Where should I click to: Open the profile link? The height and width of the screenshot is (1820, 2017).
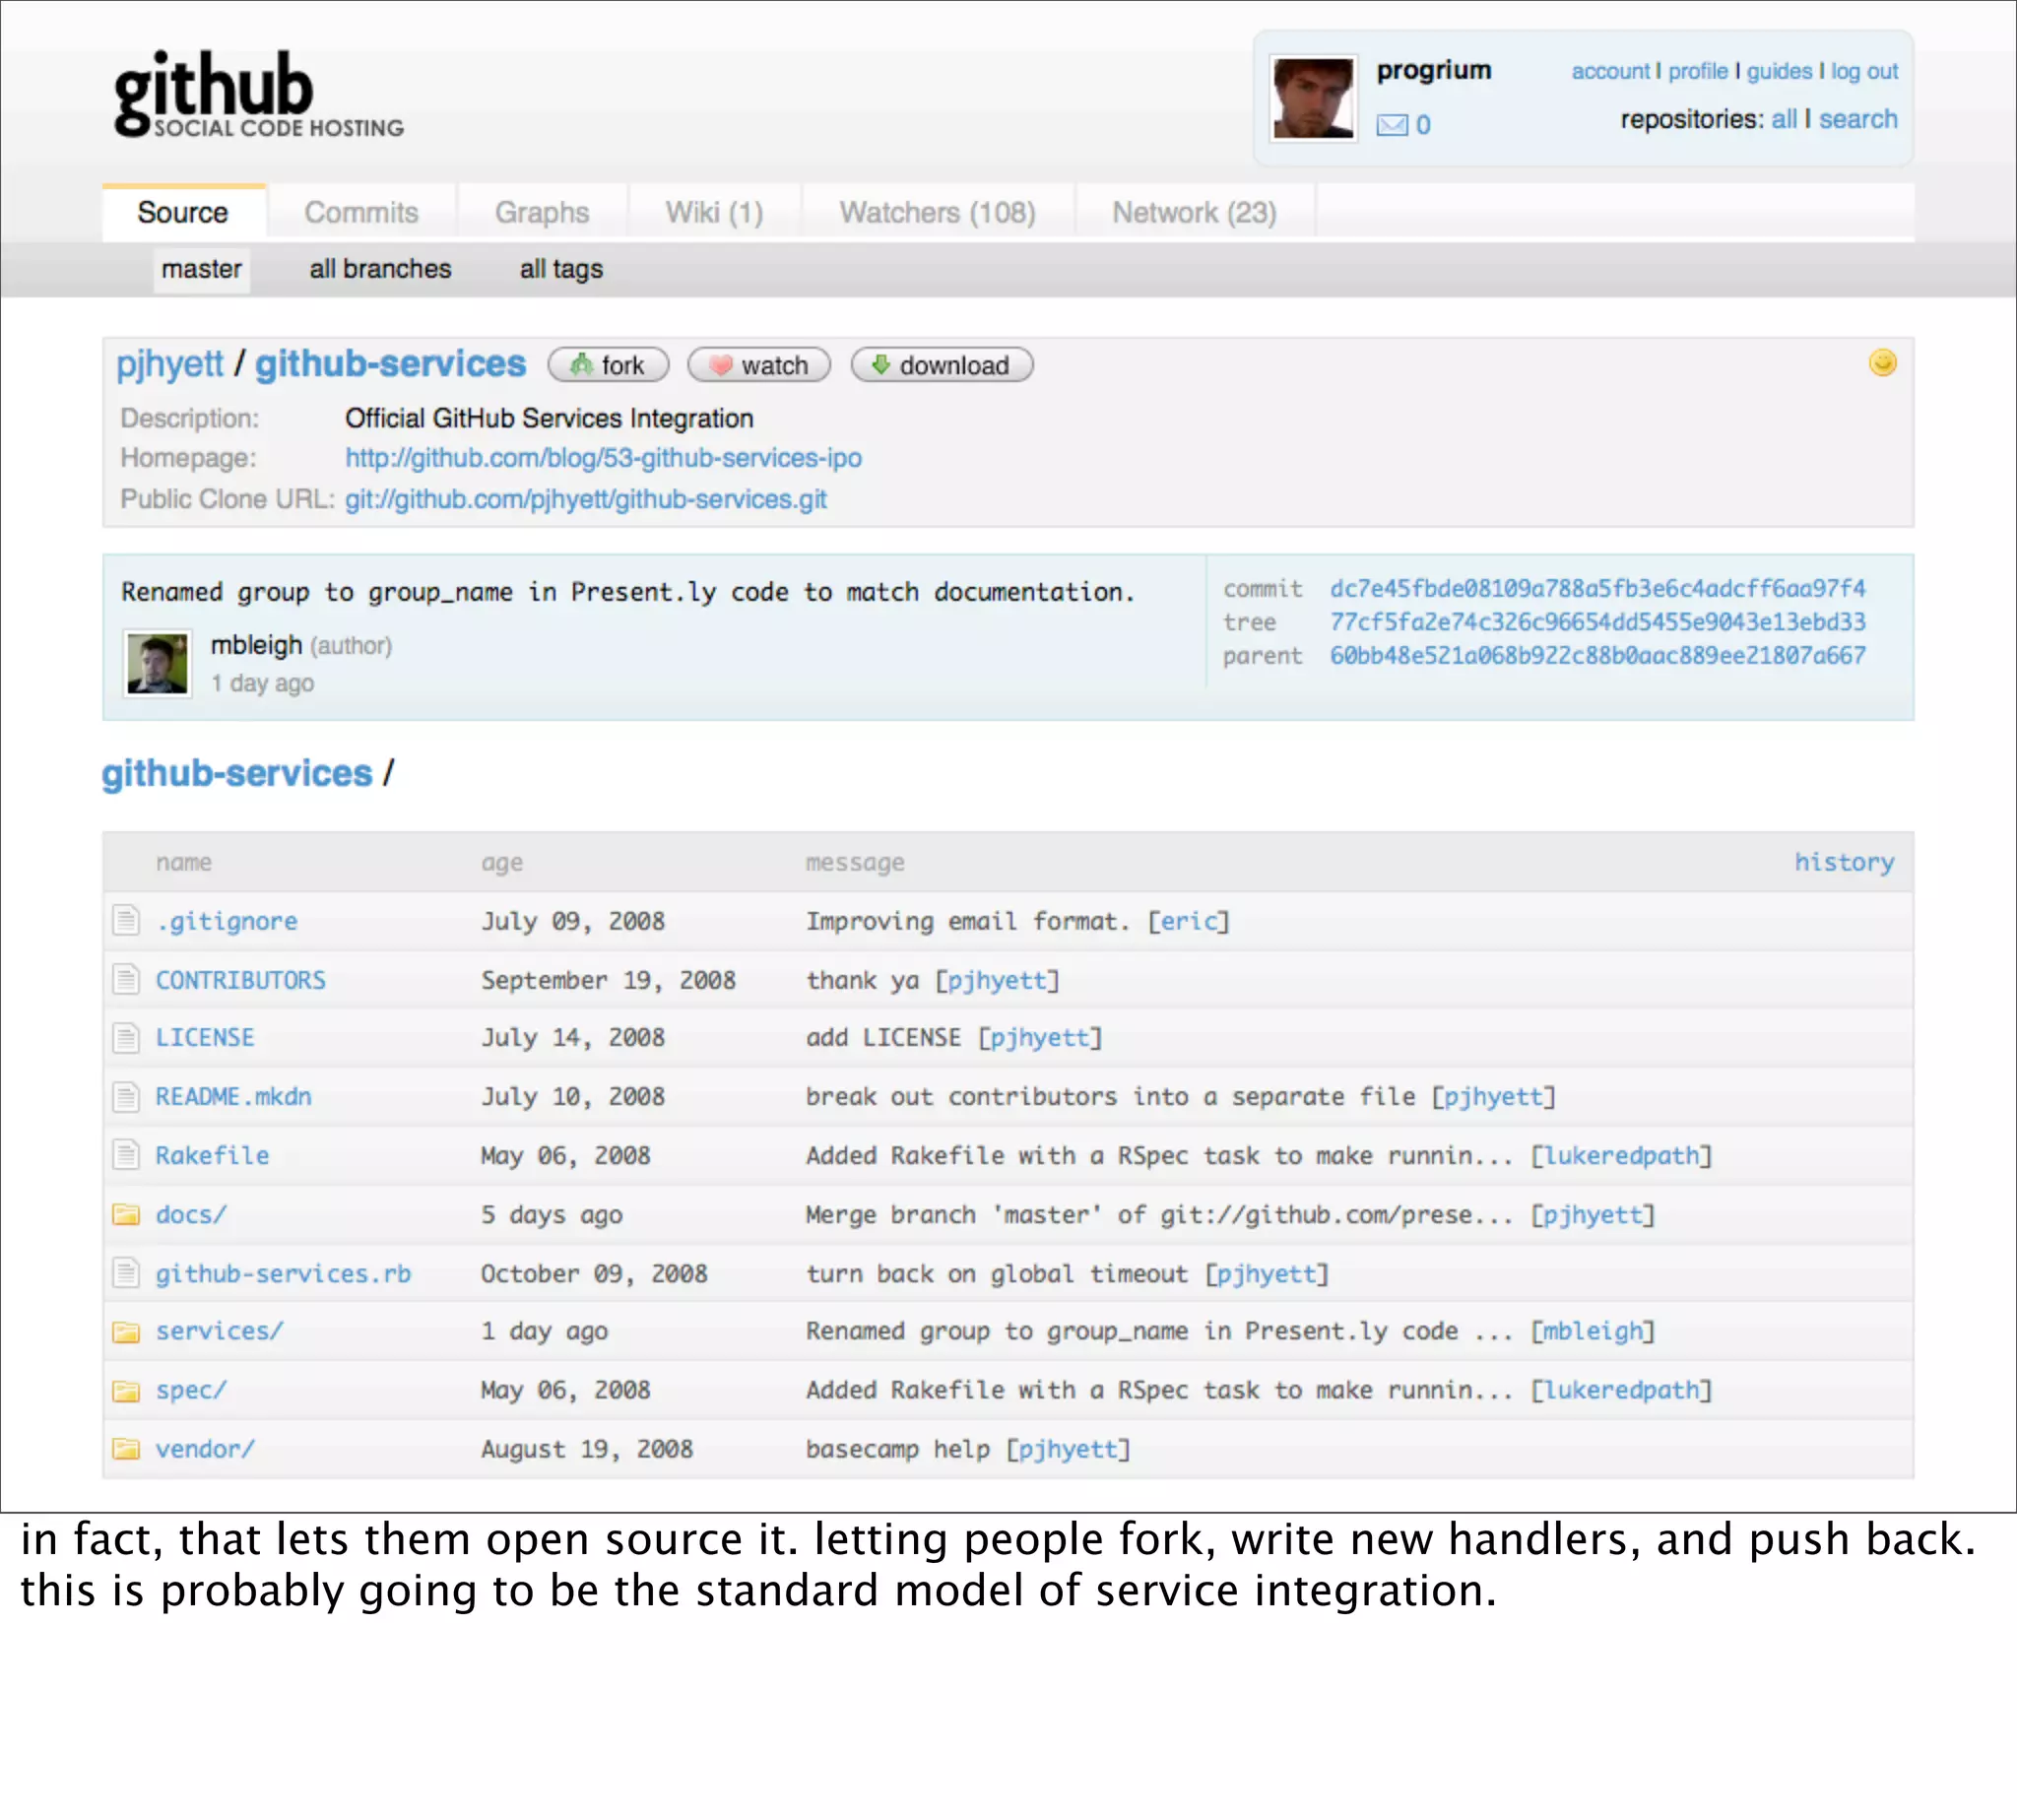[x=1697, y=71]
